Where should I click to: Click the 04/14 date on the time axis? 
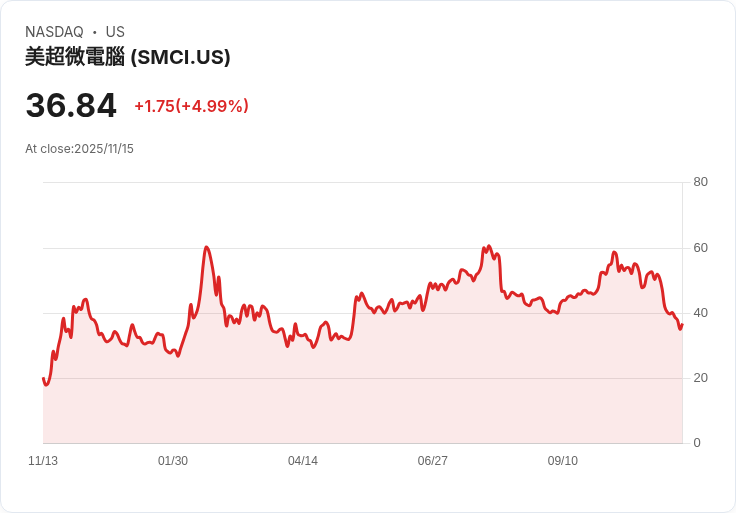(303, 461)
